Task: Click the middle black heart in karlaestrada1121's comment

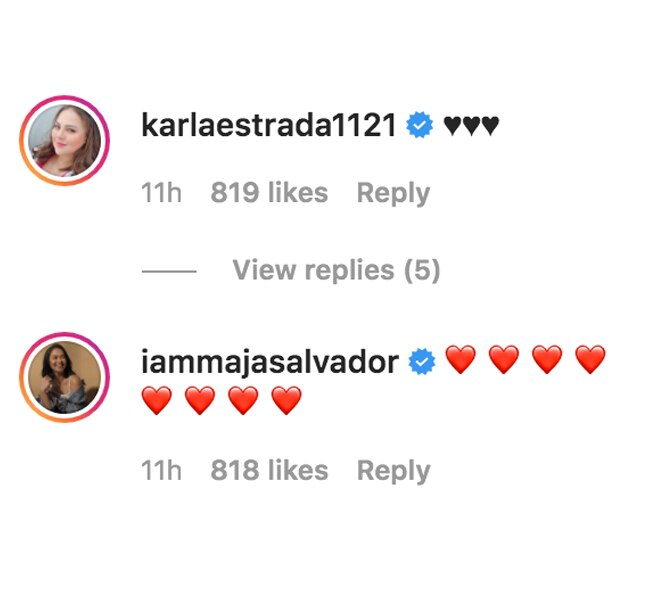Action: click(x=471, y=126)
